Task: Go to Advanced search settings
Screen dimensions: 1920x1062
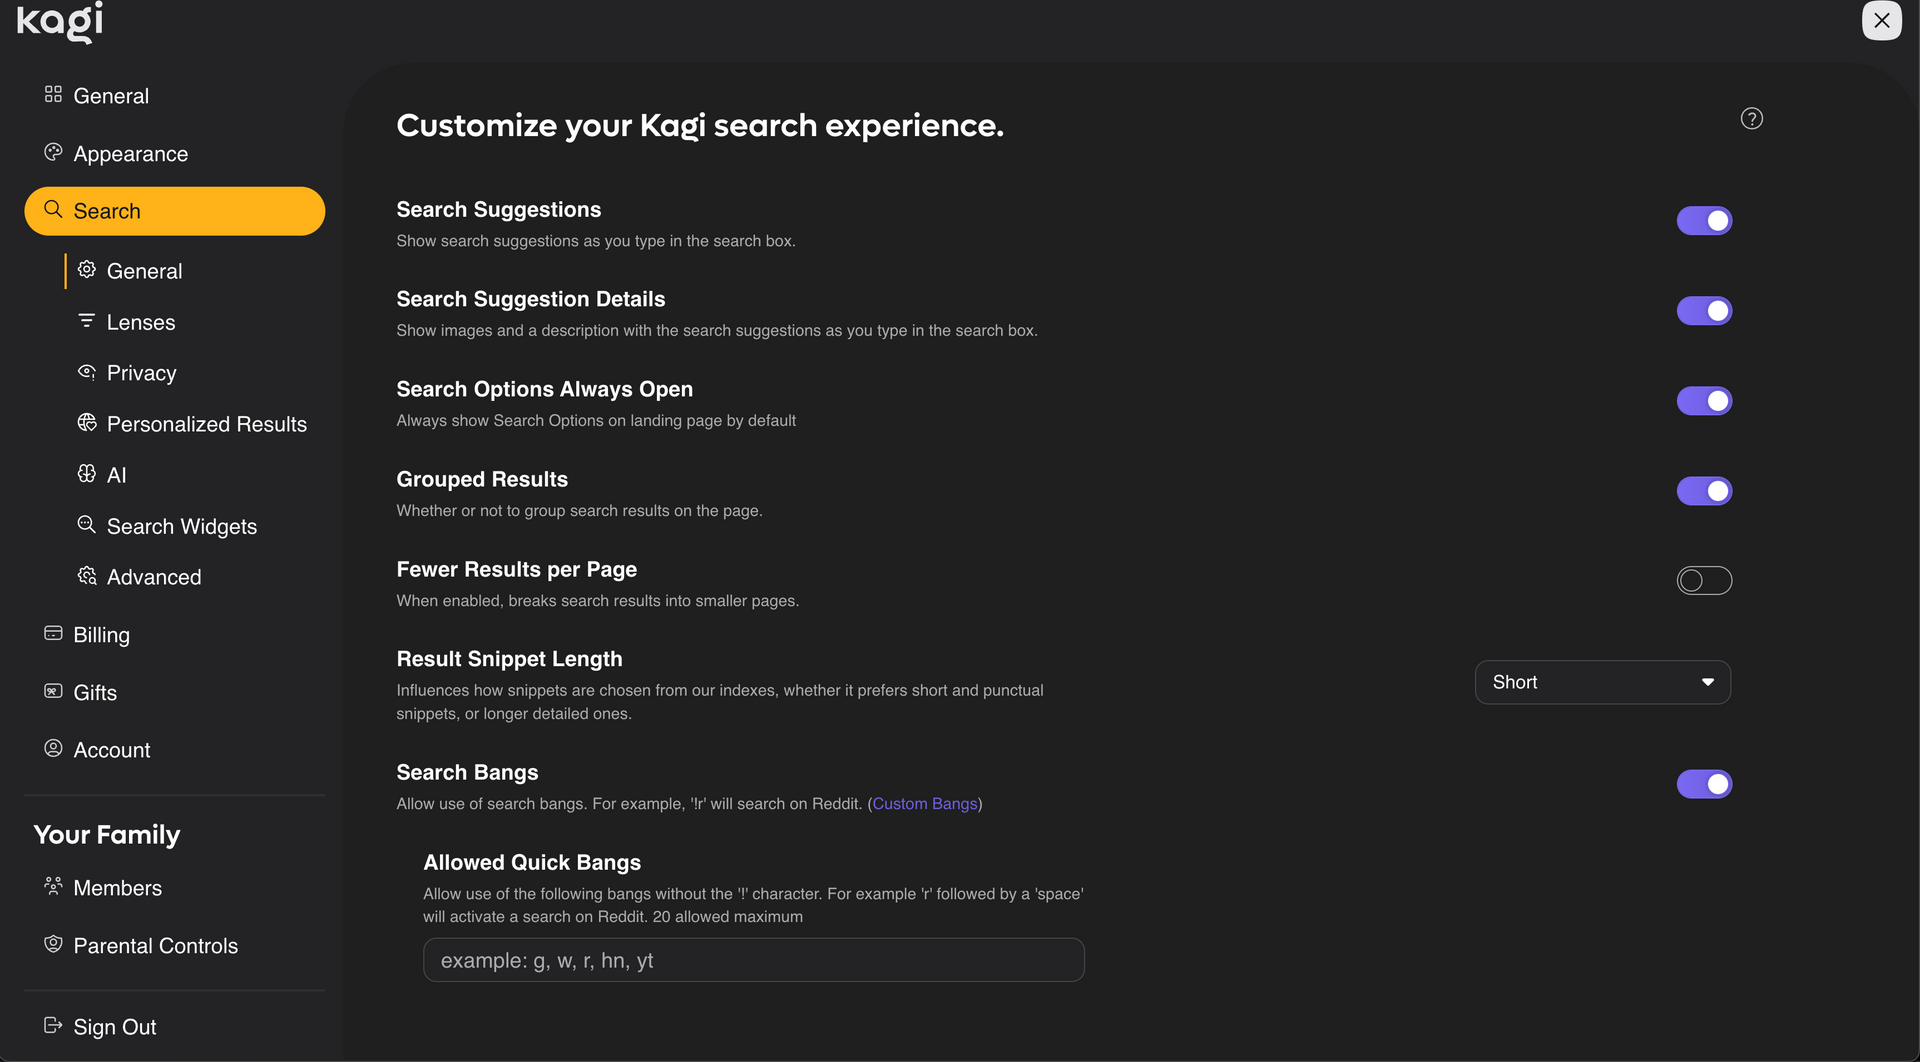Action: (x=154, y=577)
